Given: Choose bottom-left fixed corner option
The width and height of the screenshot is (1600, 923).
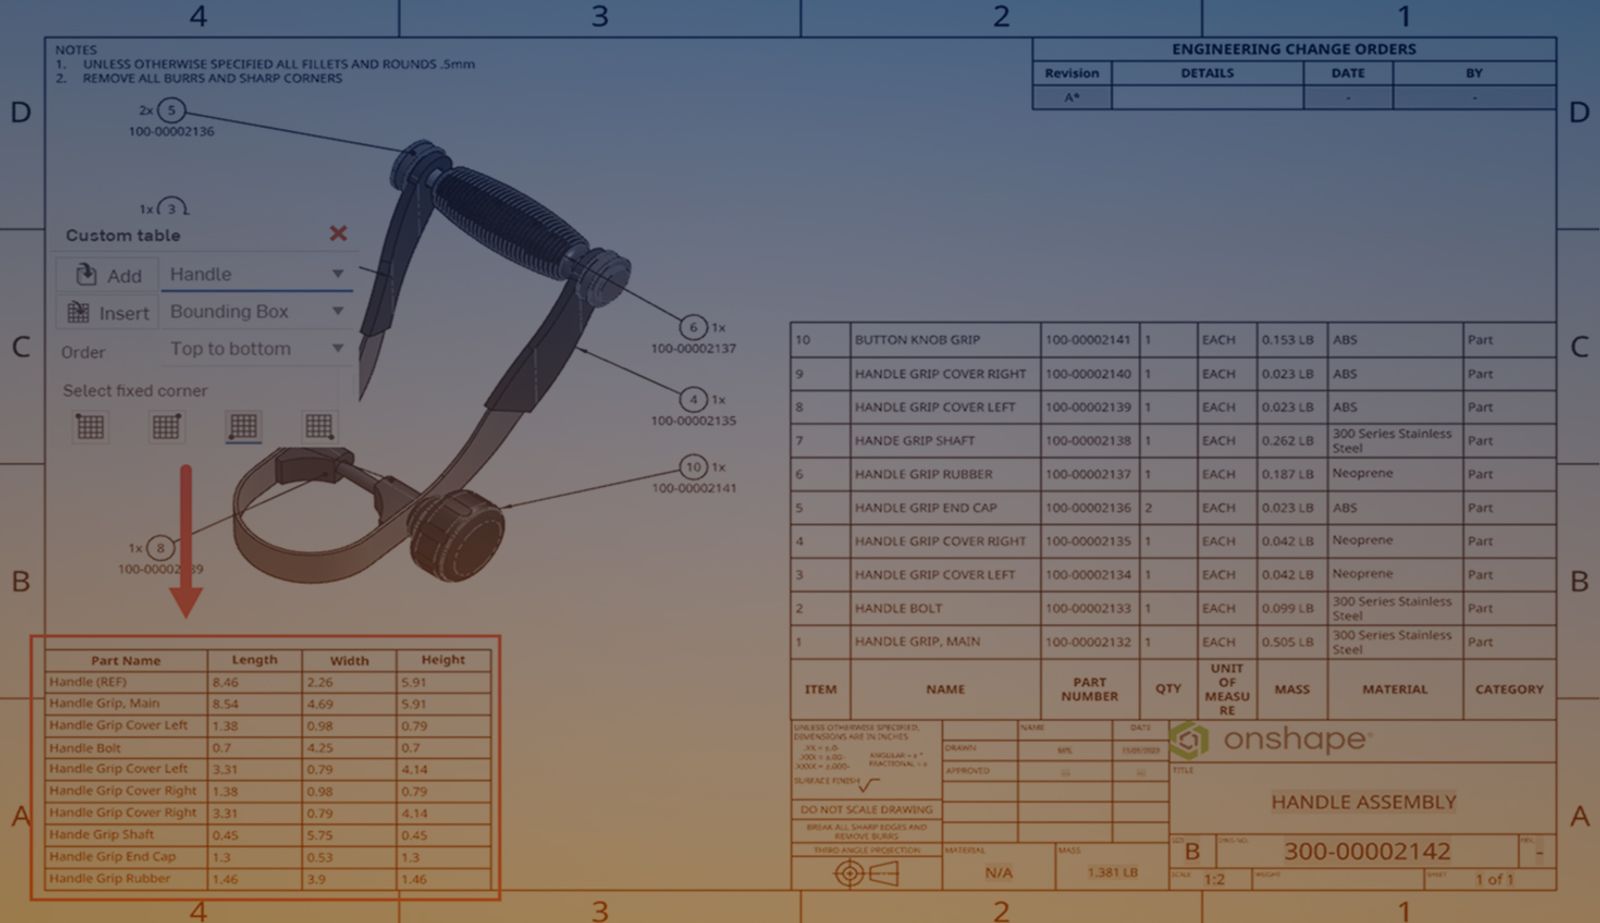Looking at the screenshot, I should pyautogui.click(x=243, y=427).
